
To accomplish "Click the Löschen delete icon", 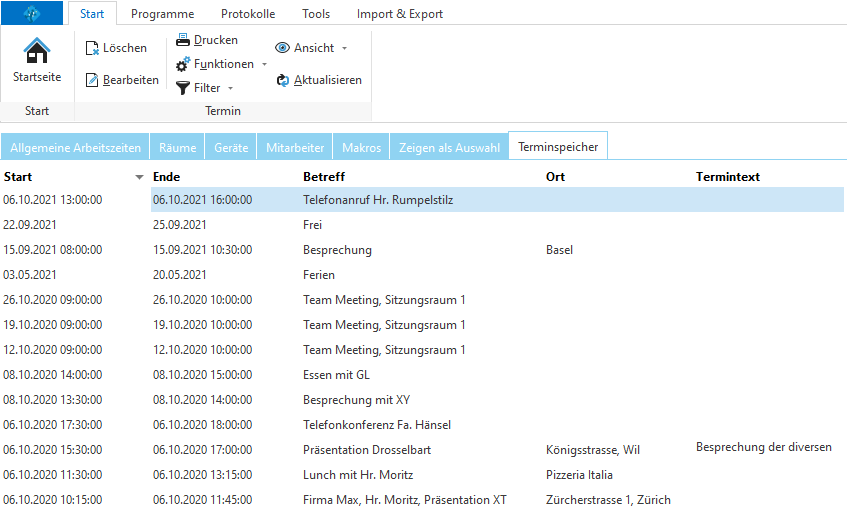I will [92, 48].
